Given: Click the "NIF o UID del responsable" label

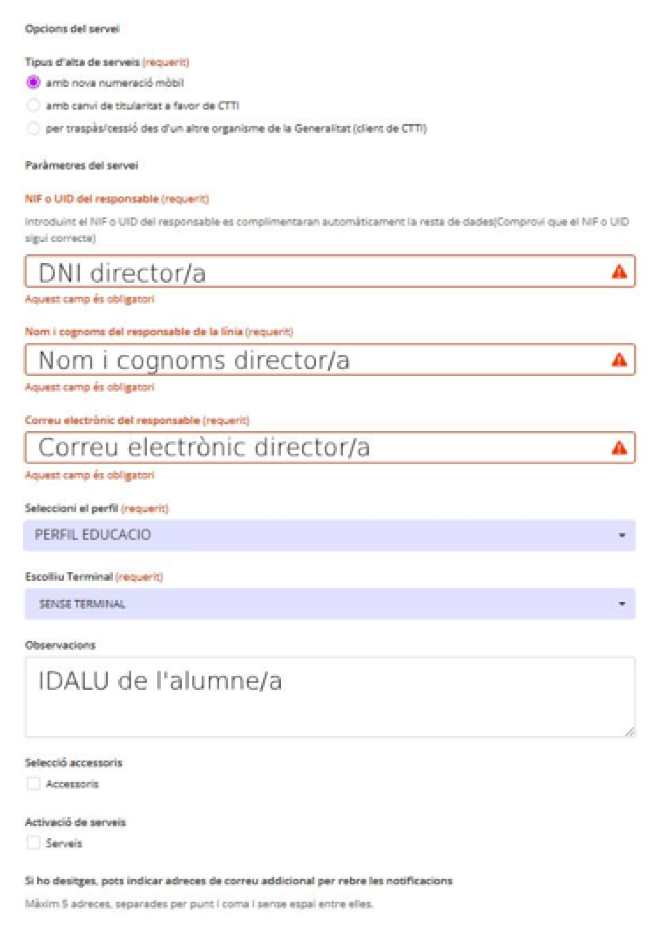Looking at the screenshot, I should tap(91, 198).
